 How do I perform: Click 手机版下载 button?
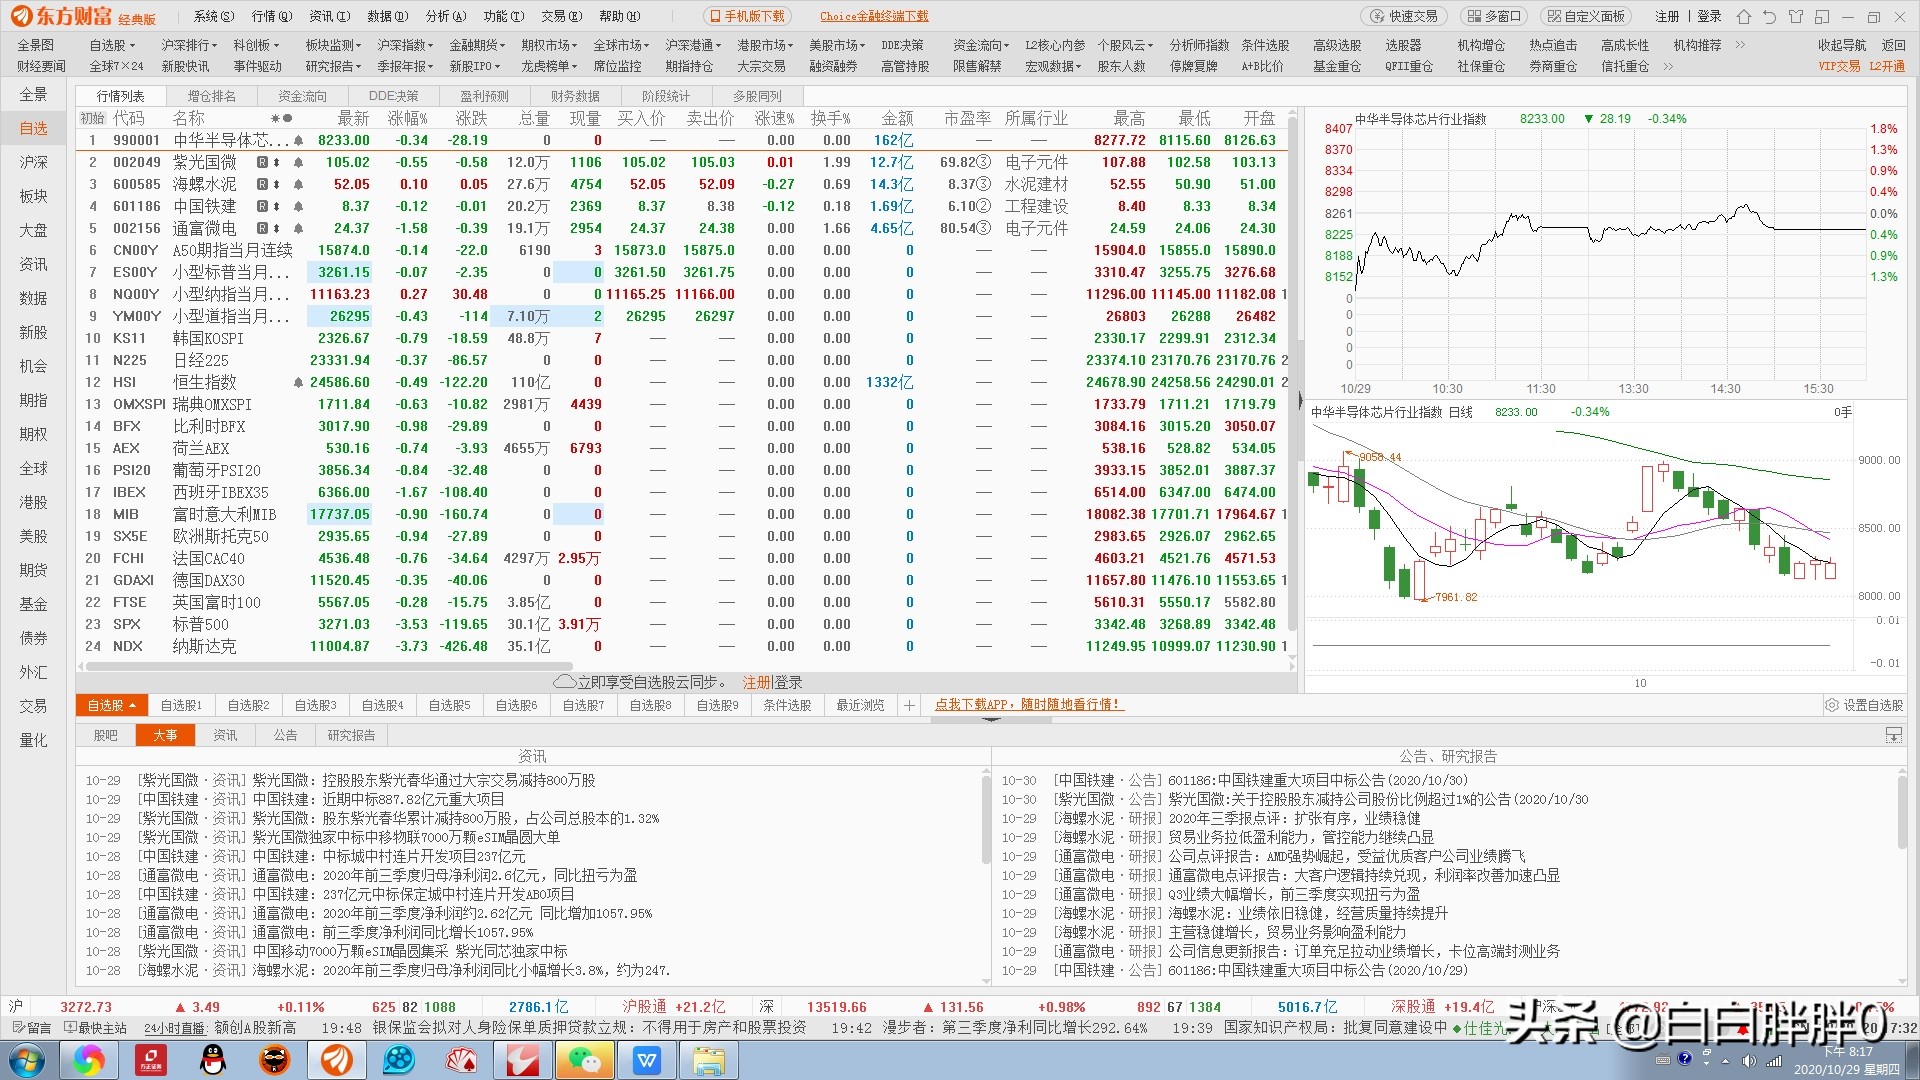(747, 16)
